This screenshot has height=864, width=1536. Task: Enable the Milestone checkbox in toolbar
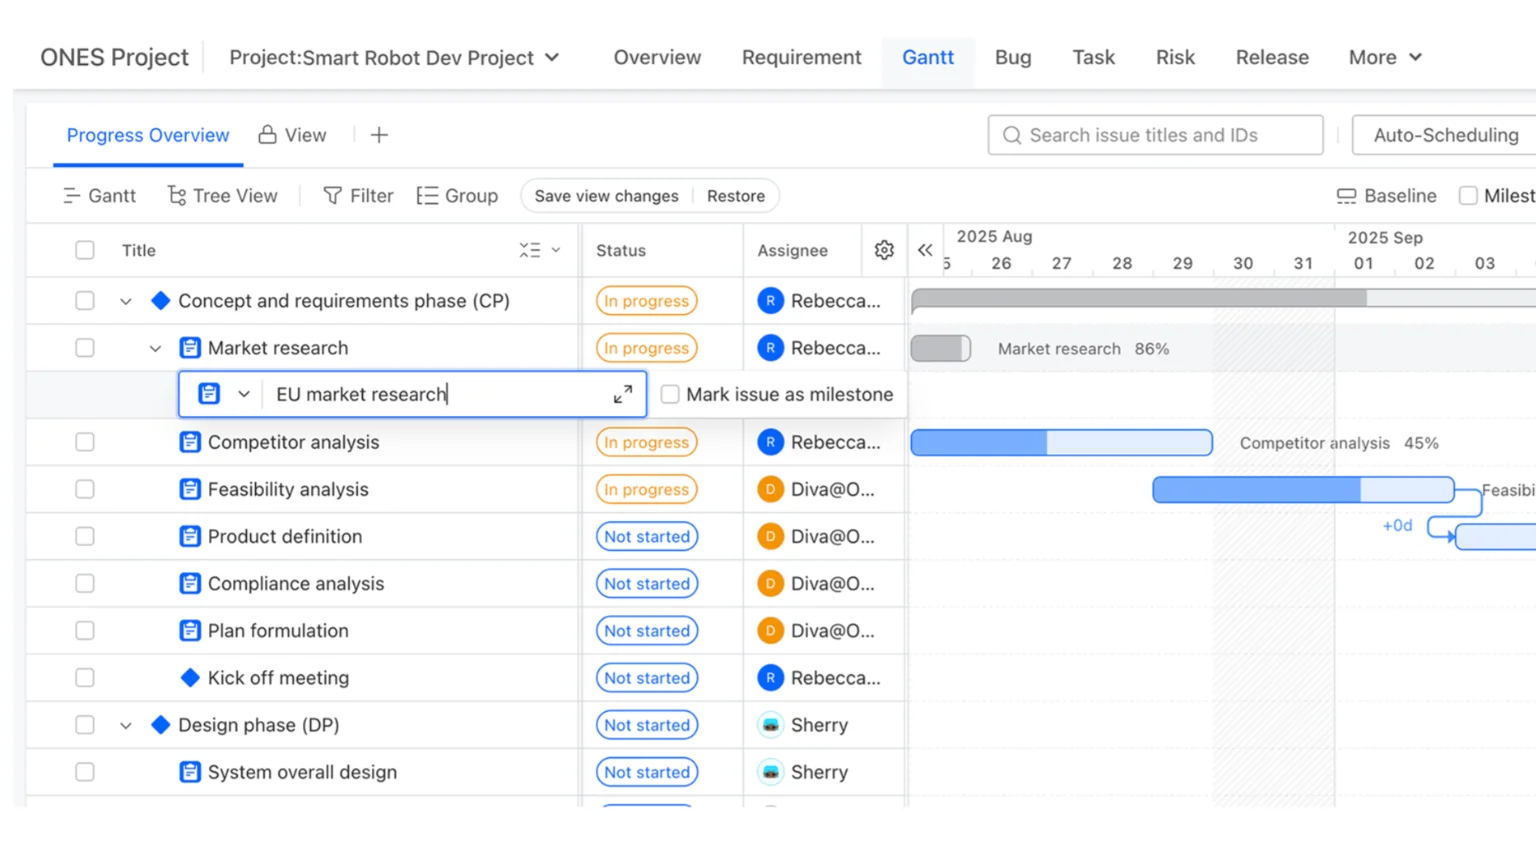coord(1468,196)
